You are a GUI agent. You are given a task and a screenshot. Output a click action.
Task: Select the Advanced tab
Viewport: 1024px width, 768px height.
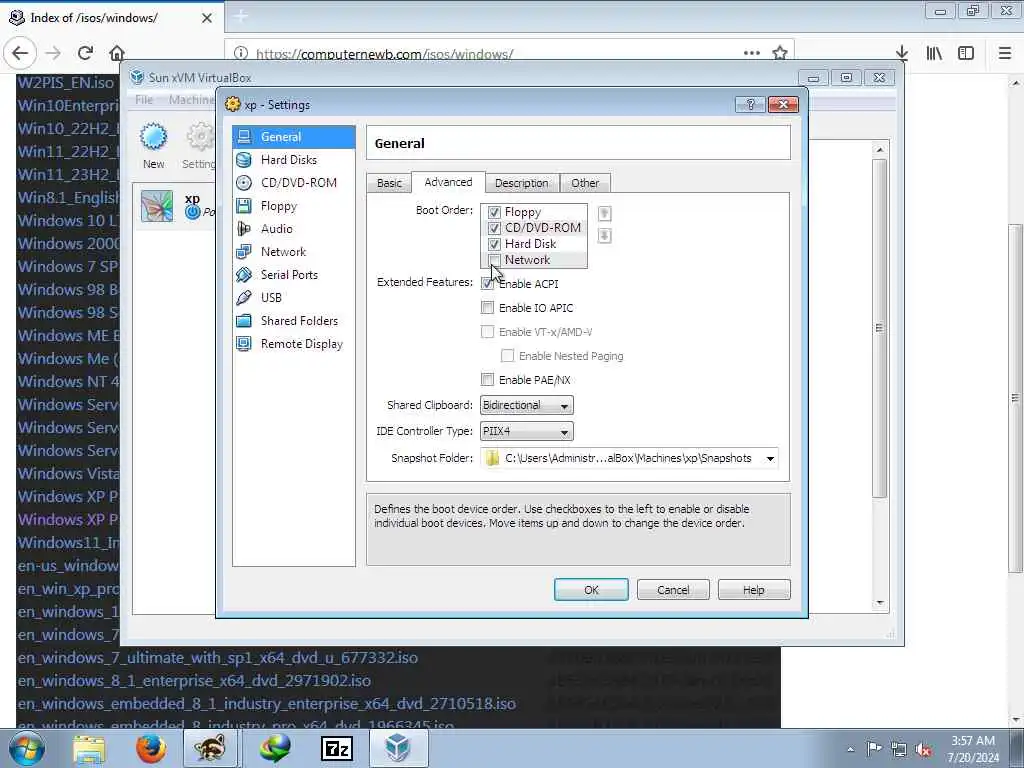pyautogui.click(x=448, y=182)
